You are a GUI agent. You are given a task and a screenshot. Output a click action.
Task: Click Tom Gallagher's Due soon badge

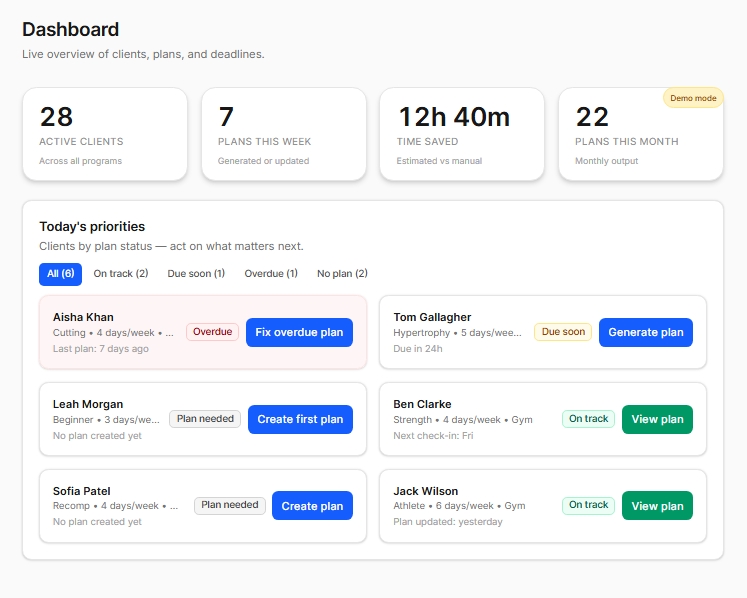563,332
